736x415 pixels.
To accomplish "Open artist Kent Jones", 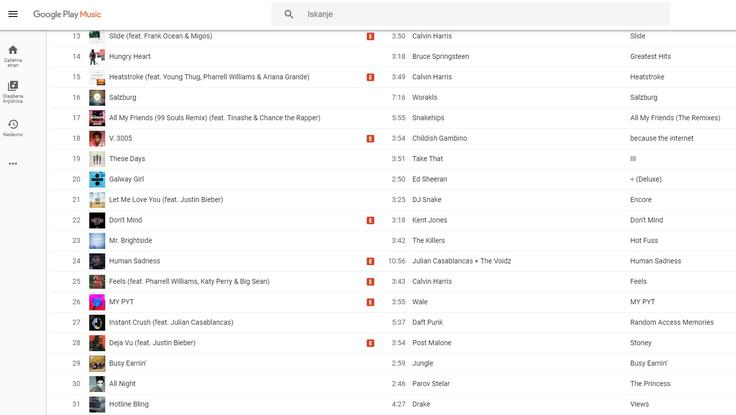I will click(x=429, y=220).
